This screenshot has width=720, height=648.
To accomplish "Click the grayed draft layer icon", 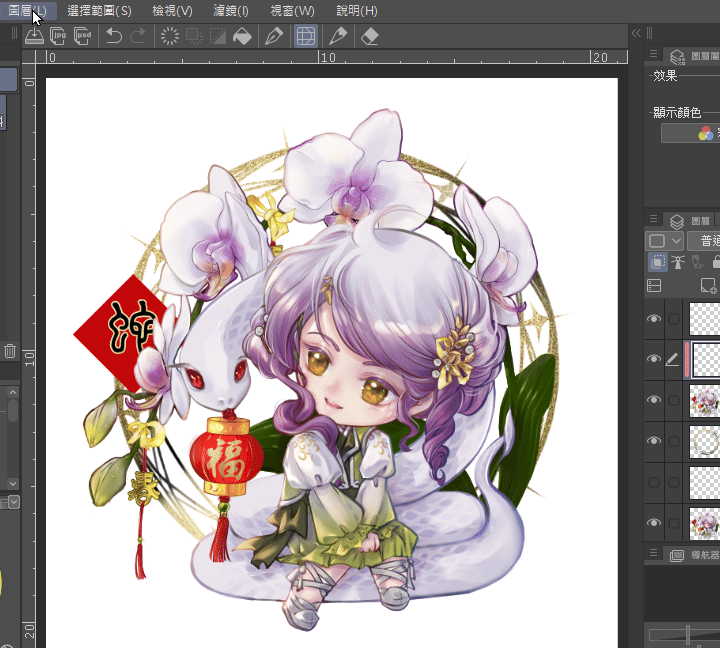I will 698,262.
